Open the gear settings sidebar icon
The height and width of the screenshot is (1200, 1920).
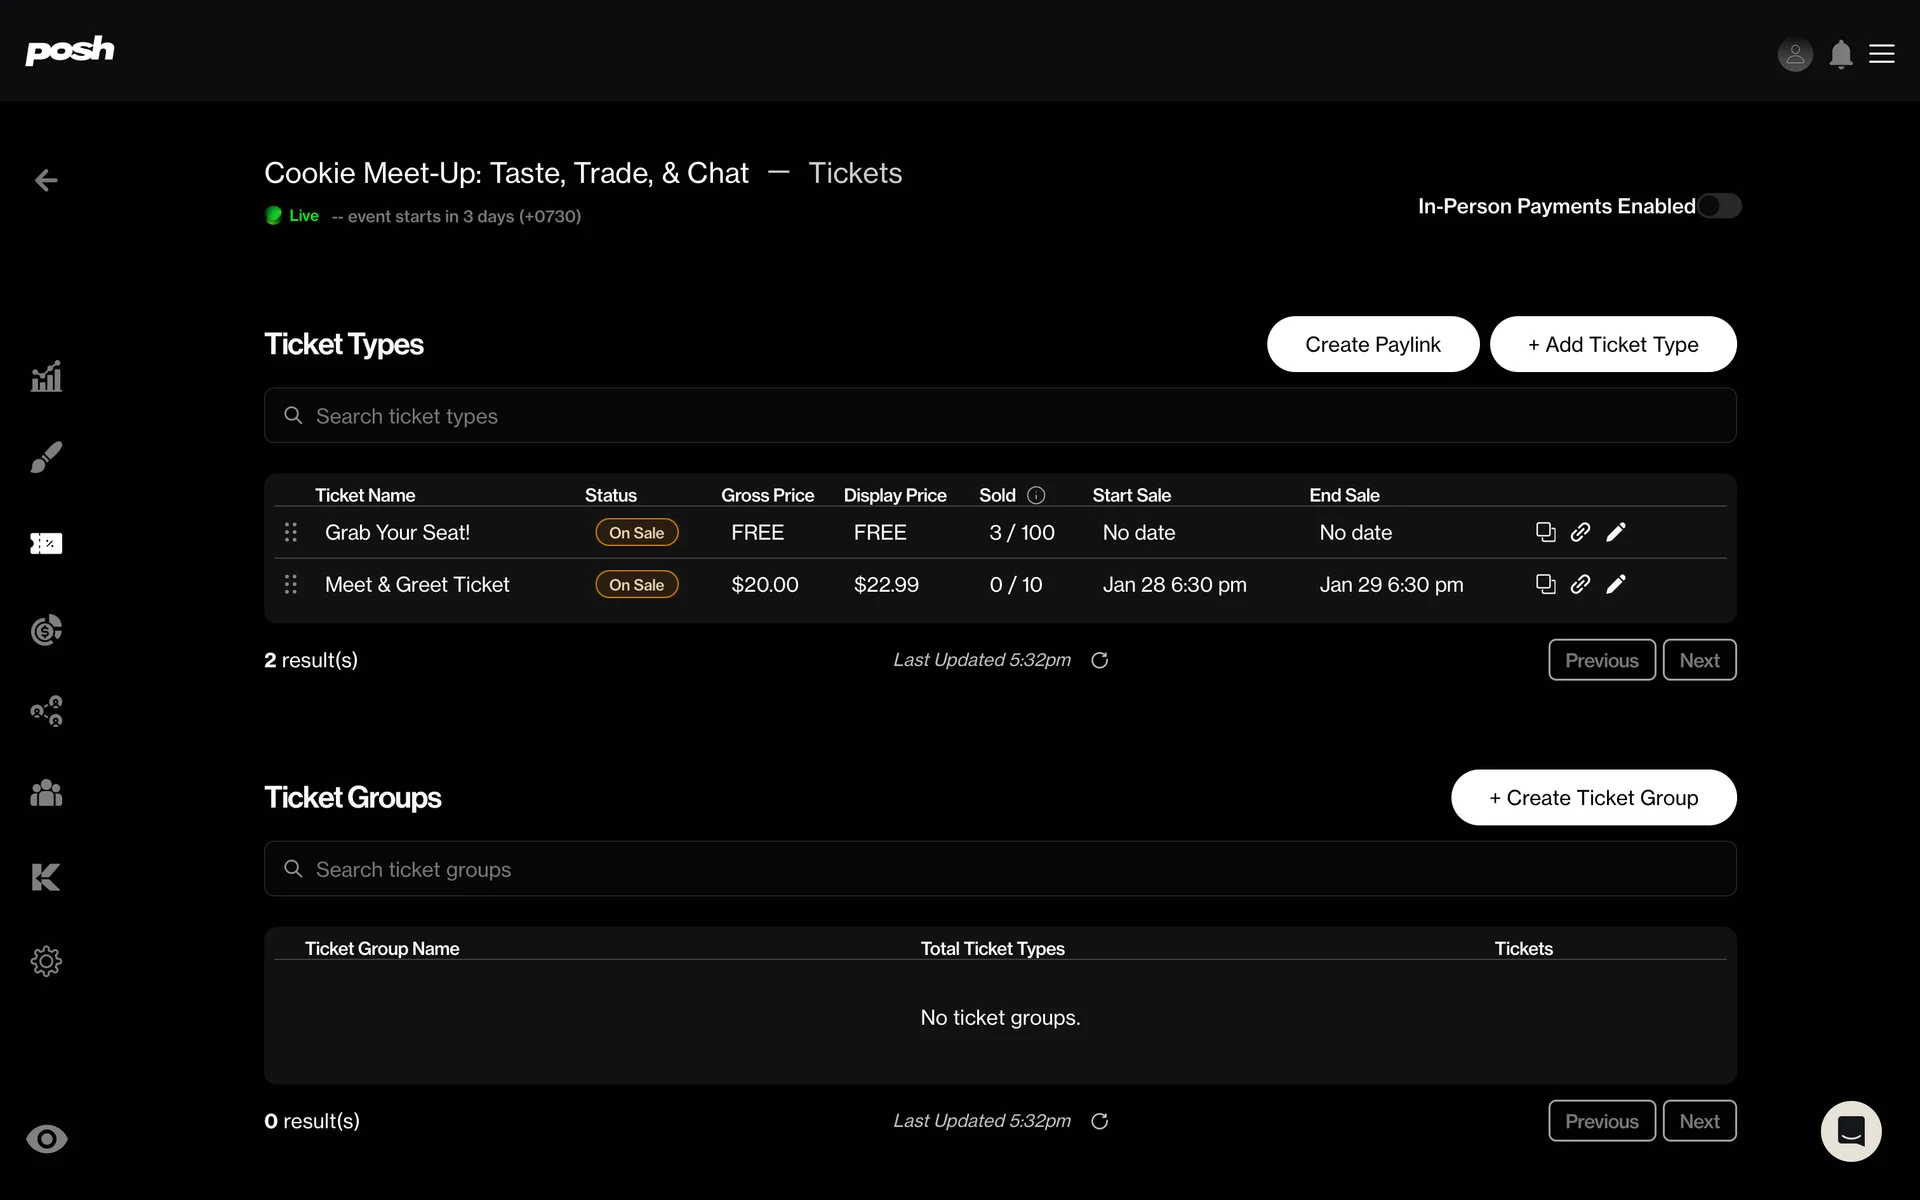46,961
